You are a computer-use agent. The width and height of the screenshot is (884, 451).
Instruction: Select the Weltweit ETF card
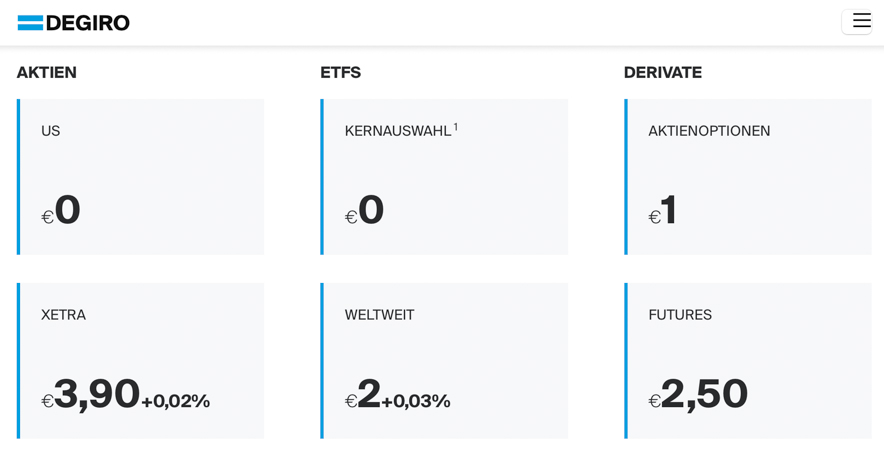click(x=444, y=361)
